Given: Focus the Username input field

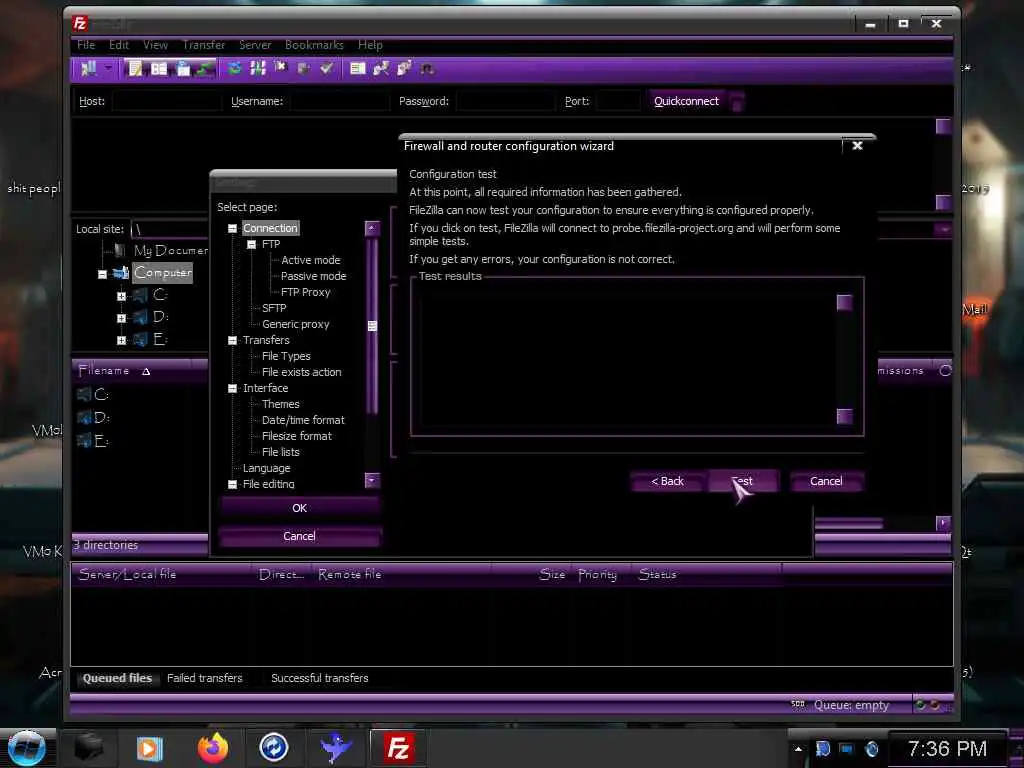Looking at the screenshot, I should click(339, 101).
